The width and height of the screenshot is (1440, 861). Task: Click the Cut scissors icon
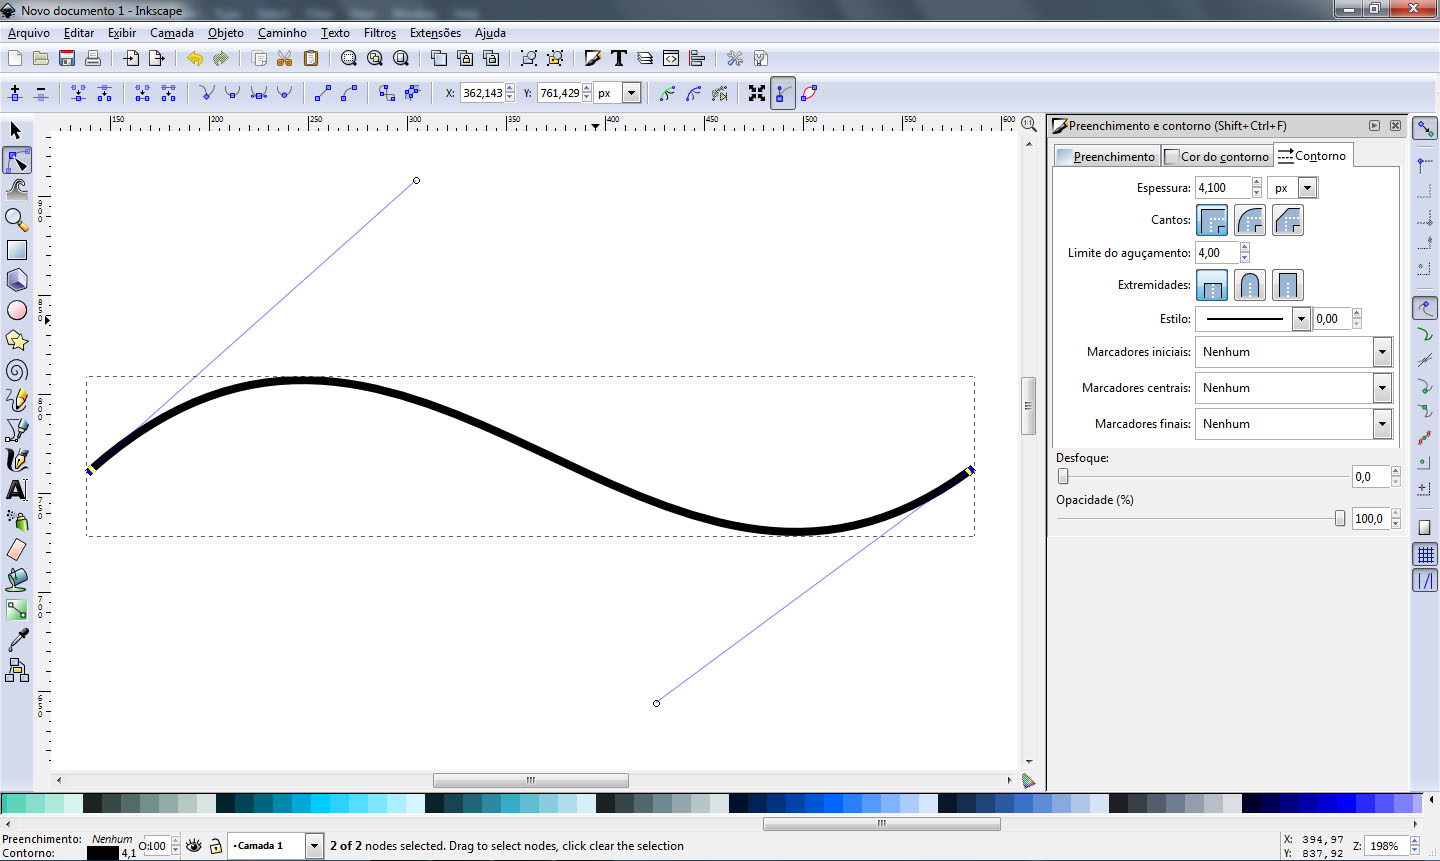[285, 58]
